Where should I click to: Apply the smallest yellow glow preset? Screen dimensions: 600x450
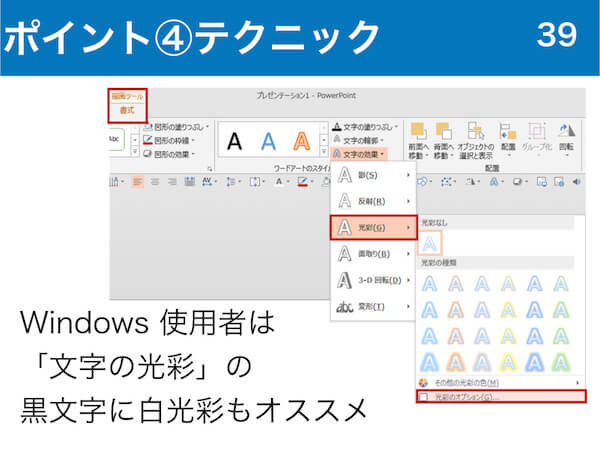pyautogui.click(x=508, y=284)
